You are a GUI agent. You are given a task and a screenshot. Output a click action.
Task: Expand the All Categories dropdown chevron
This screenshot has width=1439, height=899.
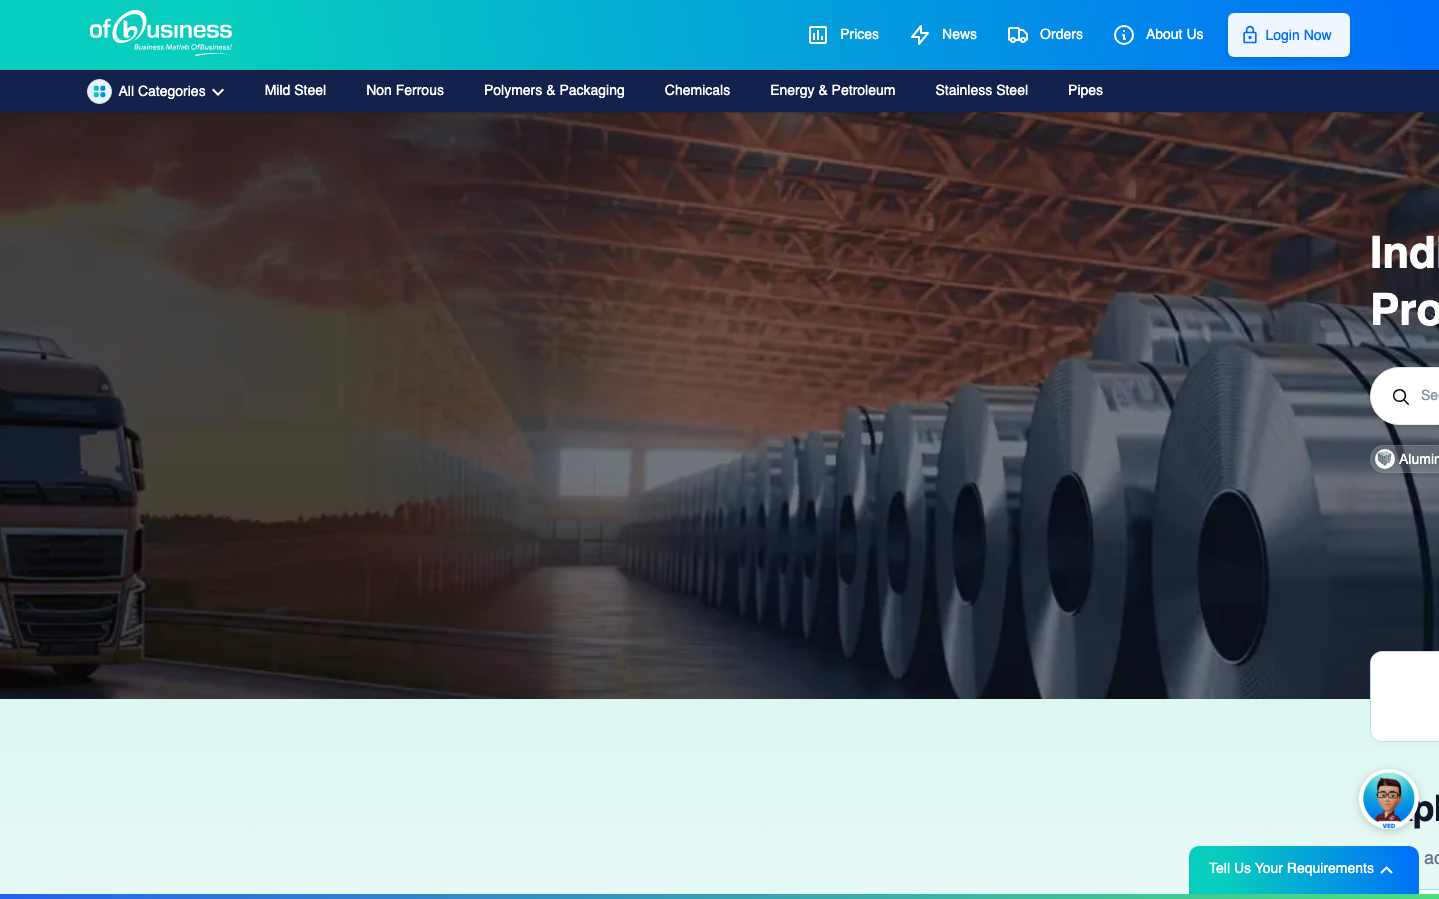coord(218,92)
